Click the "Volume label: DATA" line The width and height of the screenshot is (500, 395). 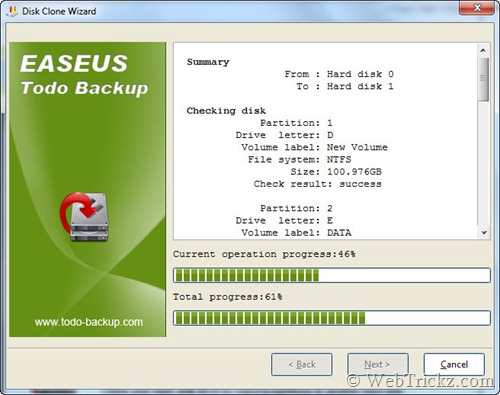pos(296,233)
